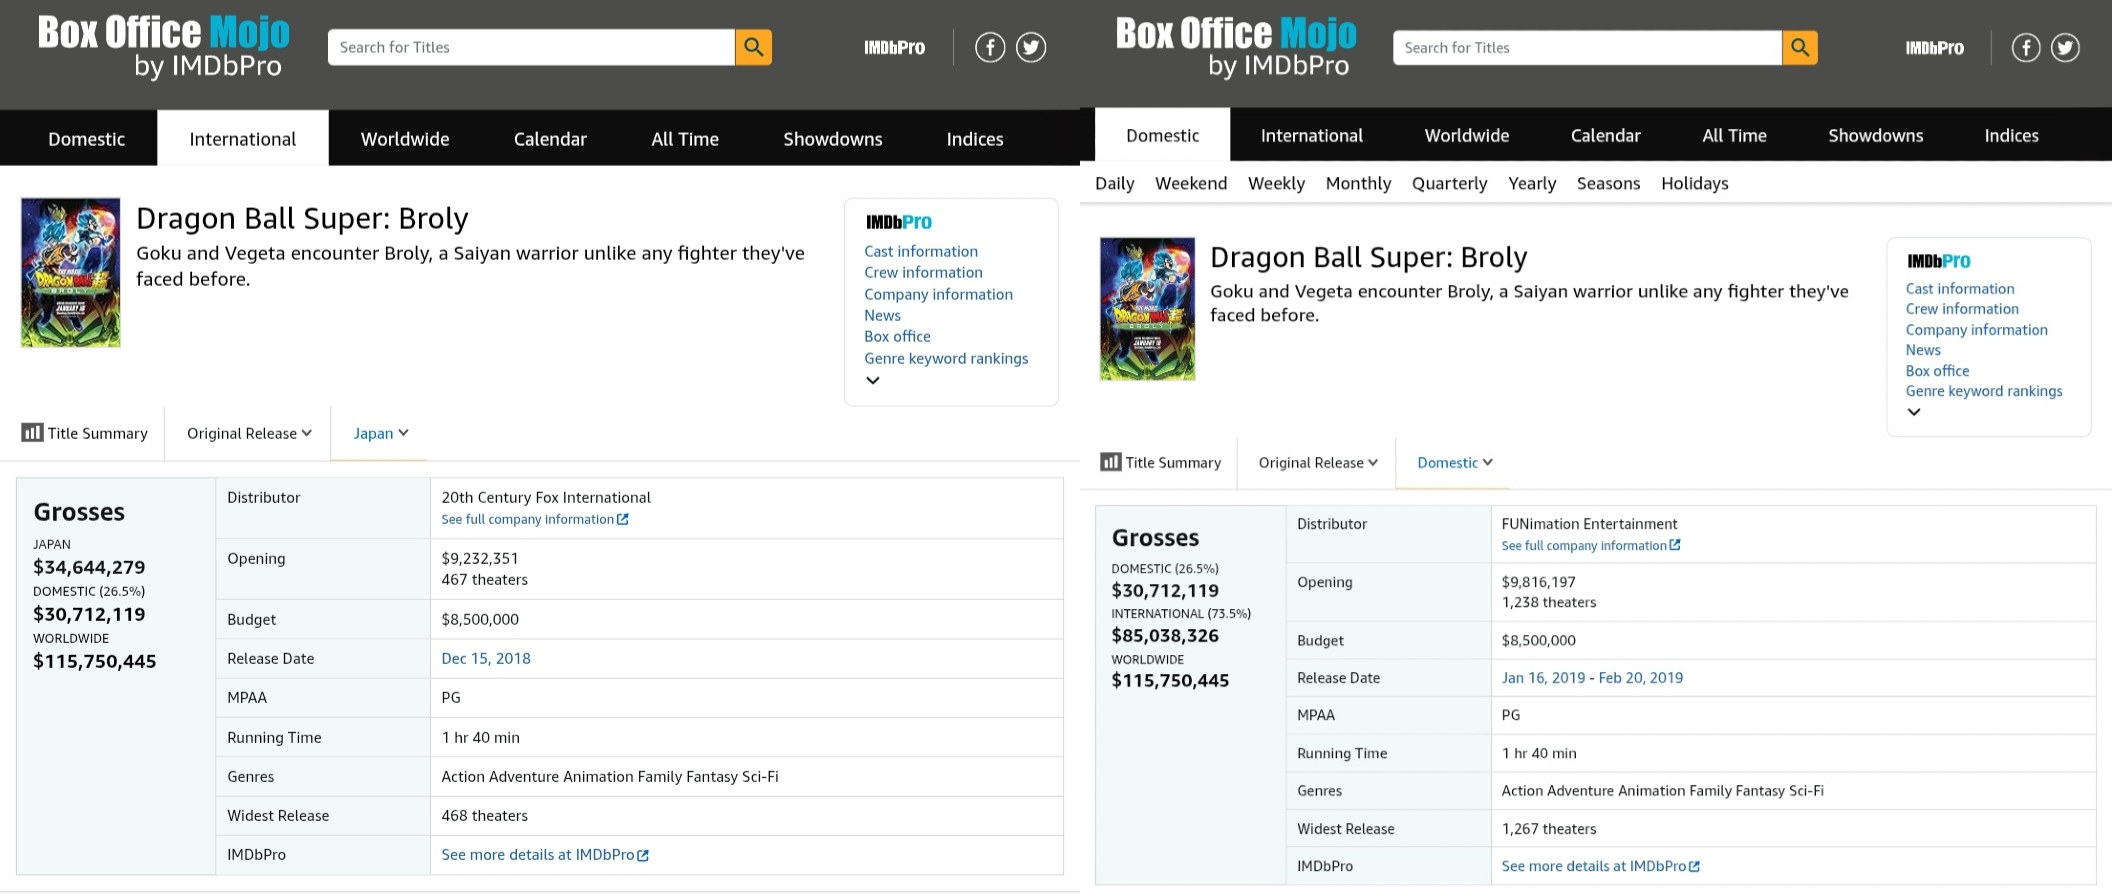
Task: Open See more details at IMDbPro on right page
Action: point(1600,866)
